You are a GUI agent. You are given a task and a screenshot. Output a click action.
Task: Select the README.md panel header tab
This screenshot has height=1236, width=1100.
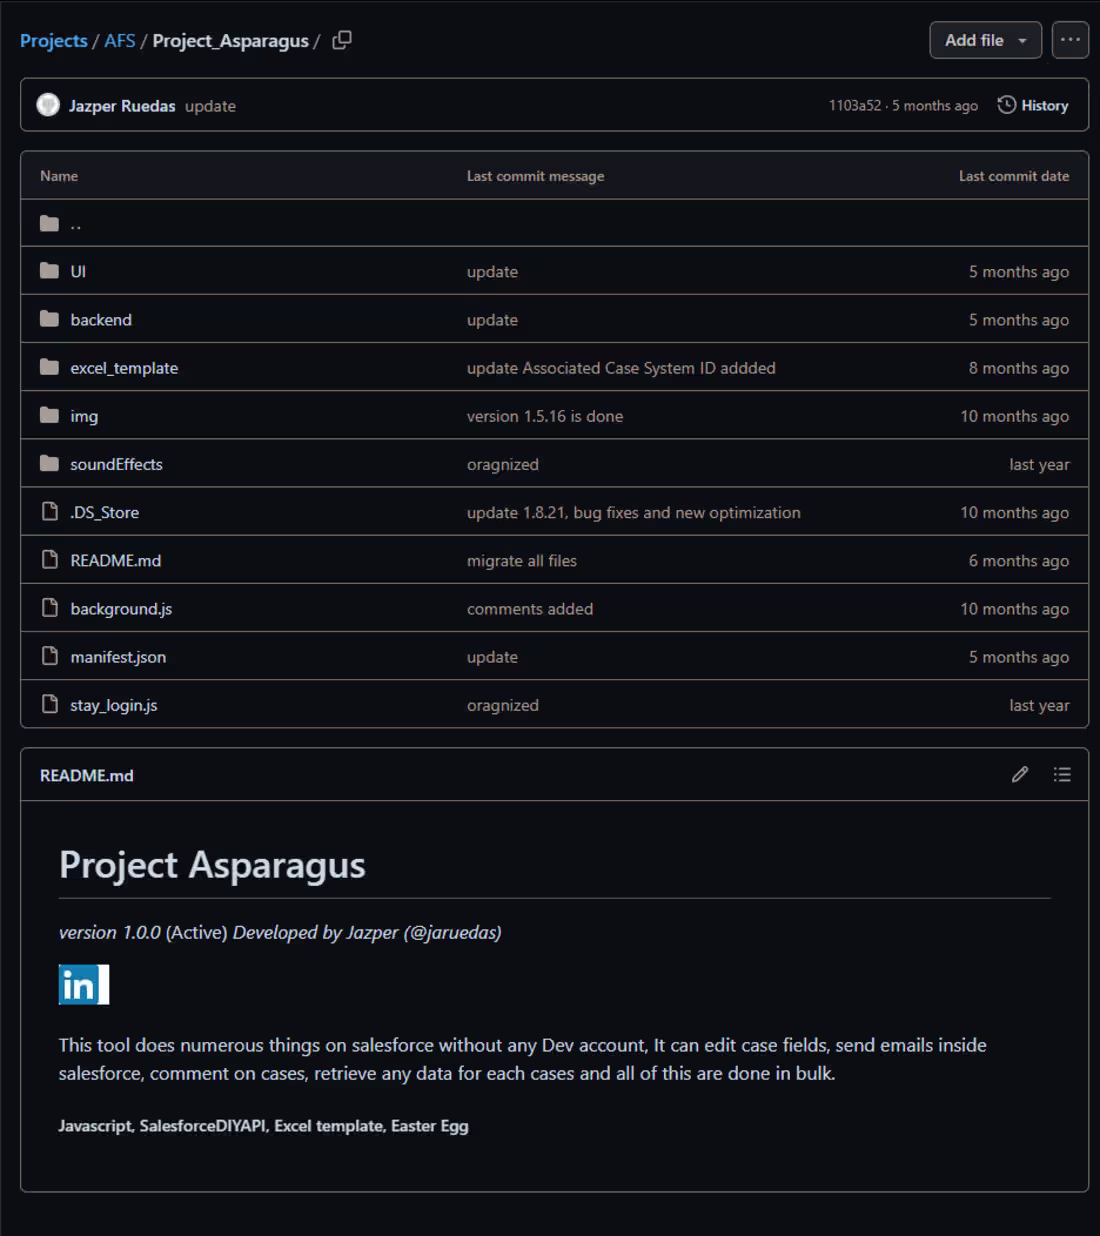[x=87, y=774]
